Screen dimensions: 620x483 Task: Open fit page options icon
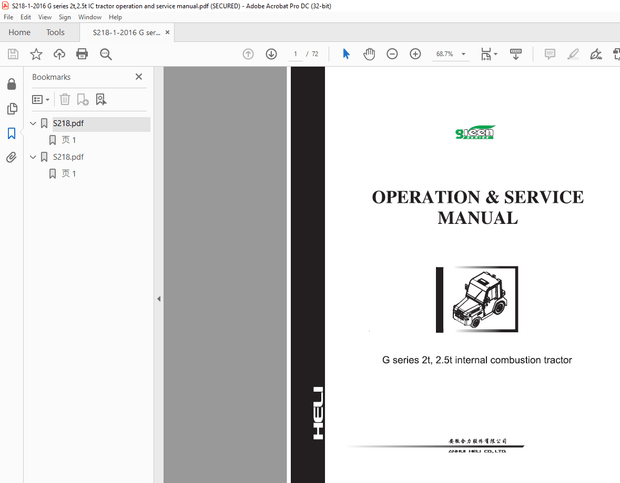click(x=488, y=54)
